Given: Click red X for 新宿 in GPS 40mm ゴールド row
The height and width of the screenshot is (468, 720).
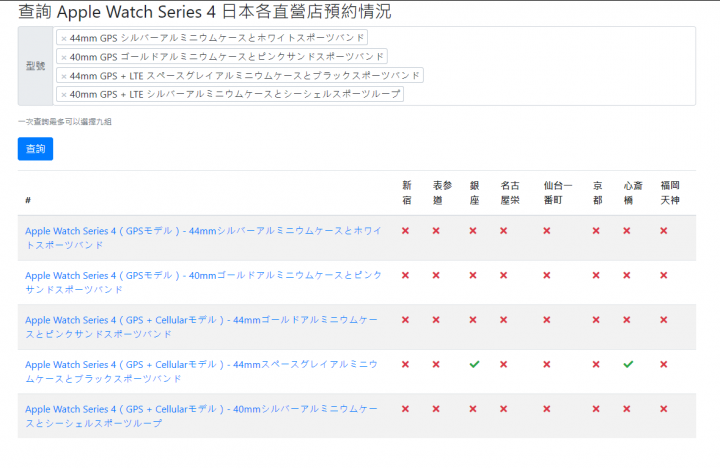Looking at the screenshot, I should pyautogui.click(x=405, y=275).
